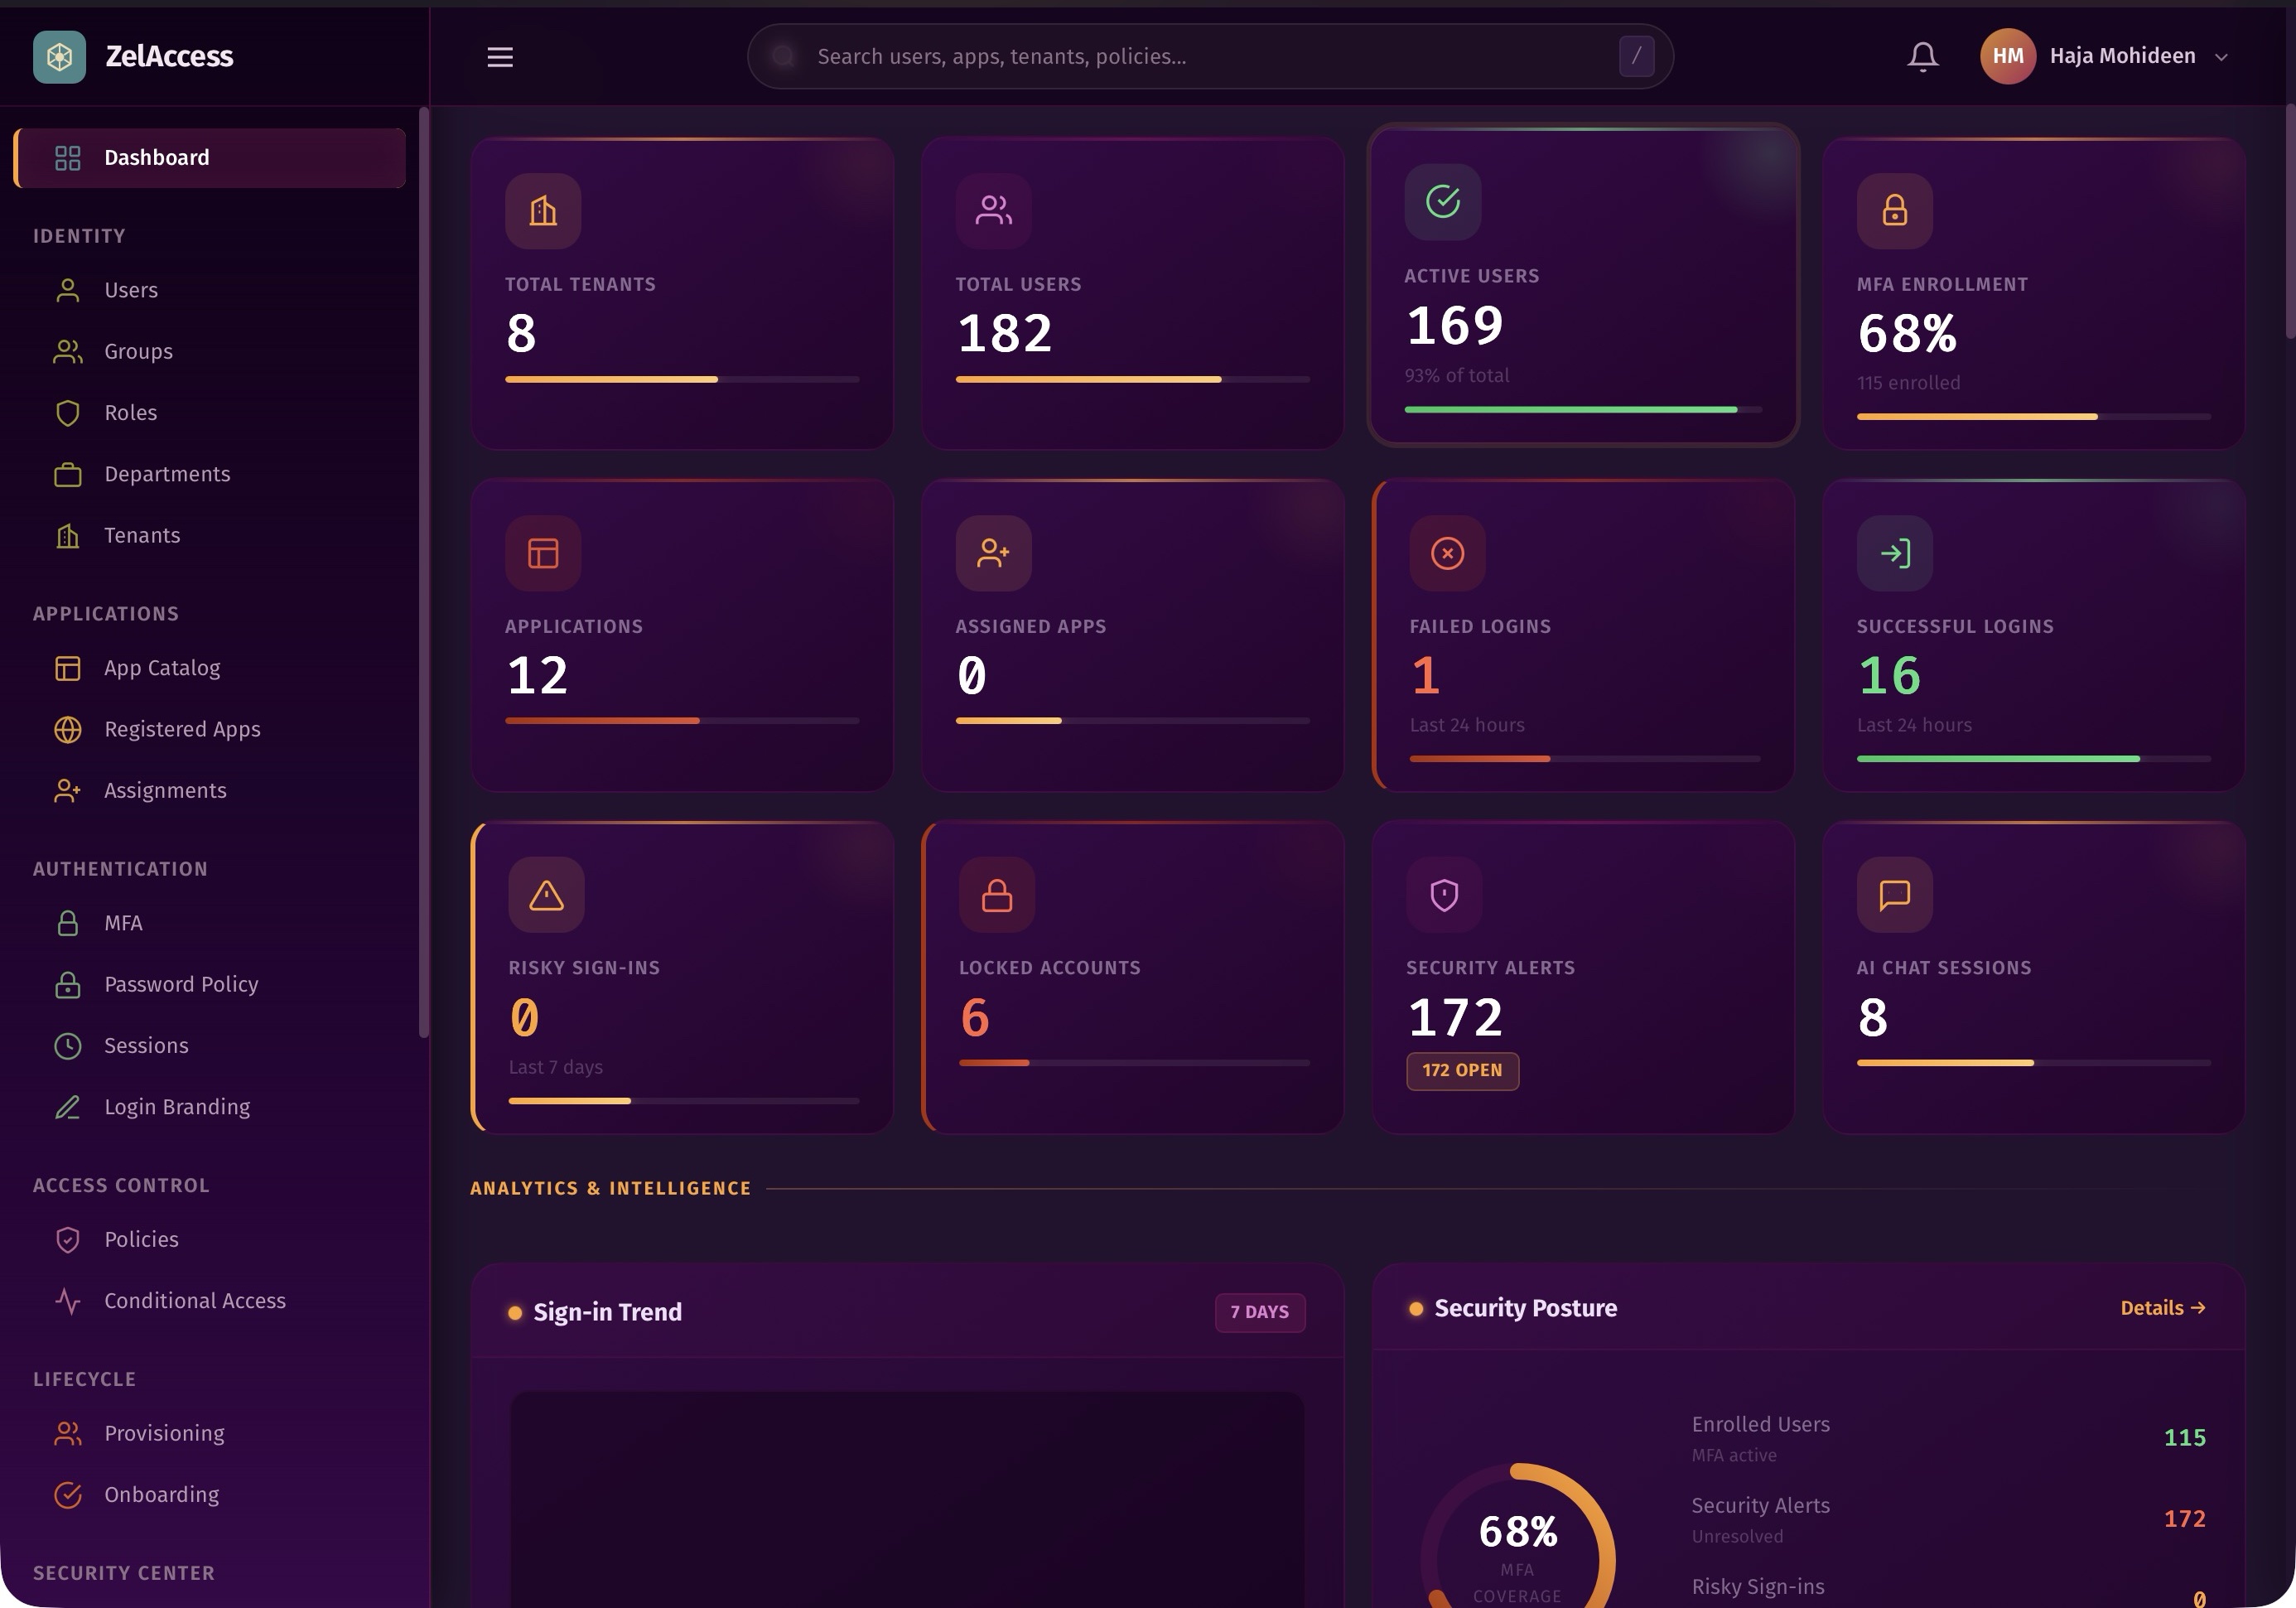This screenshot has width=2296, height=1608.
Task: Click the Security Posture indicator dot
Action: tap(1415, 1307)
